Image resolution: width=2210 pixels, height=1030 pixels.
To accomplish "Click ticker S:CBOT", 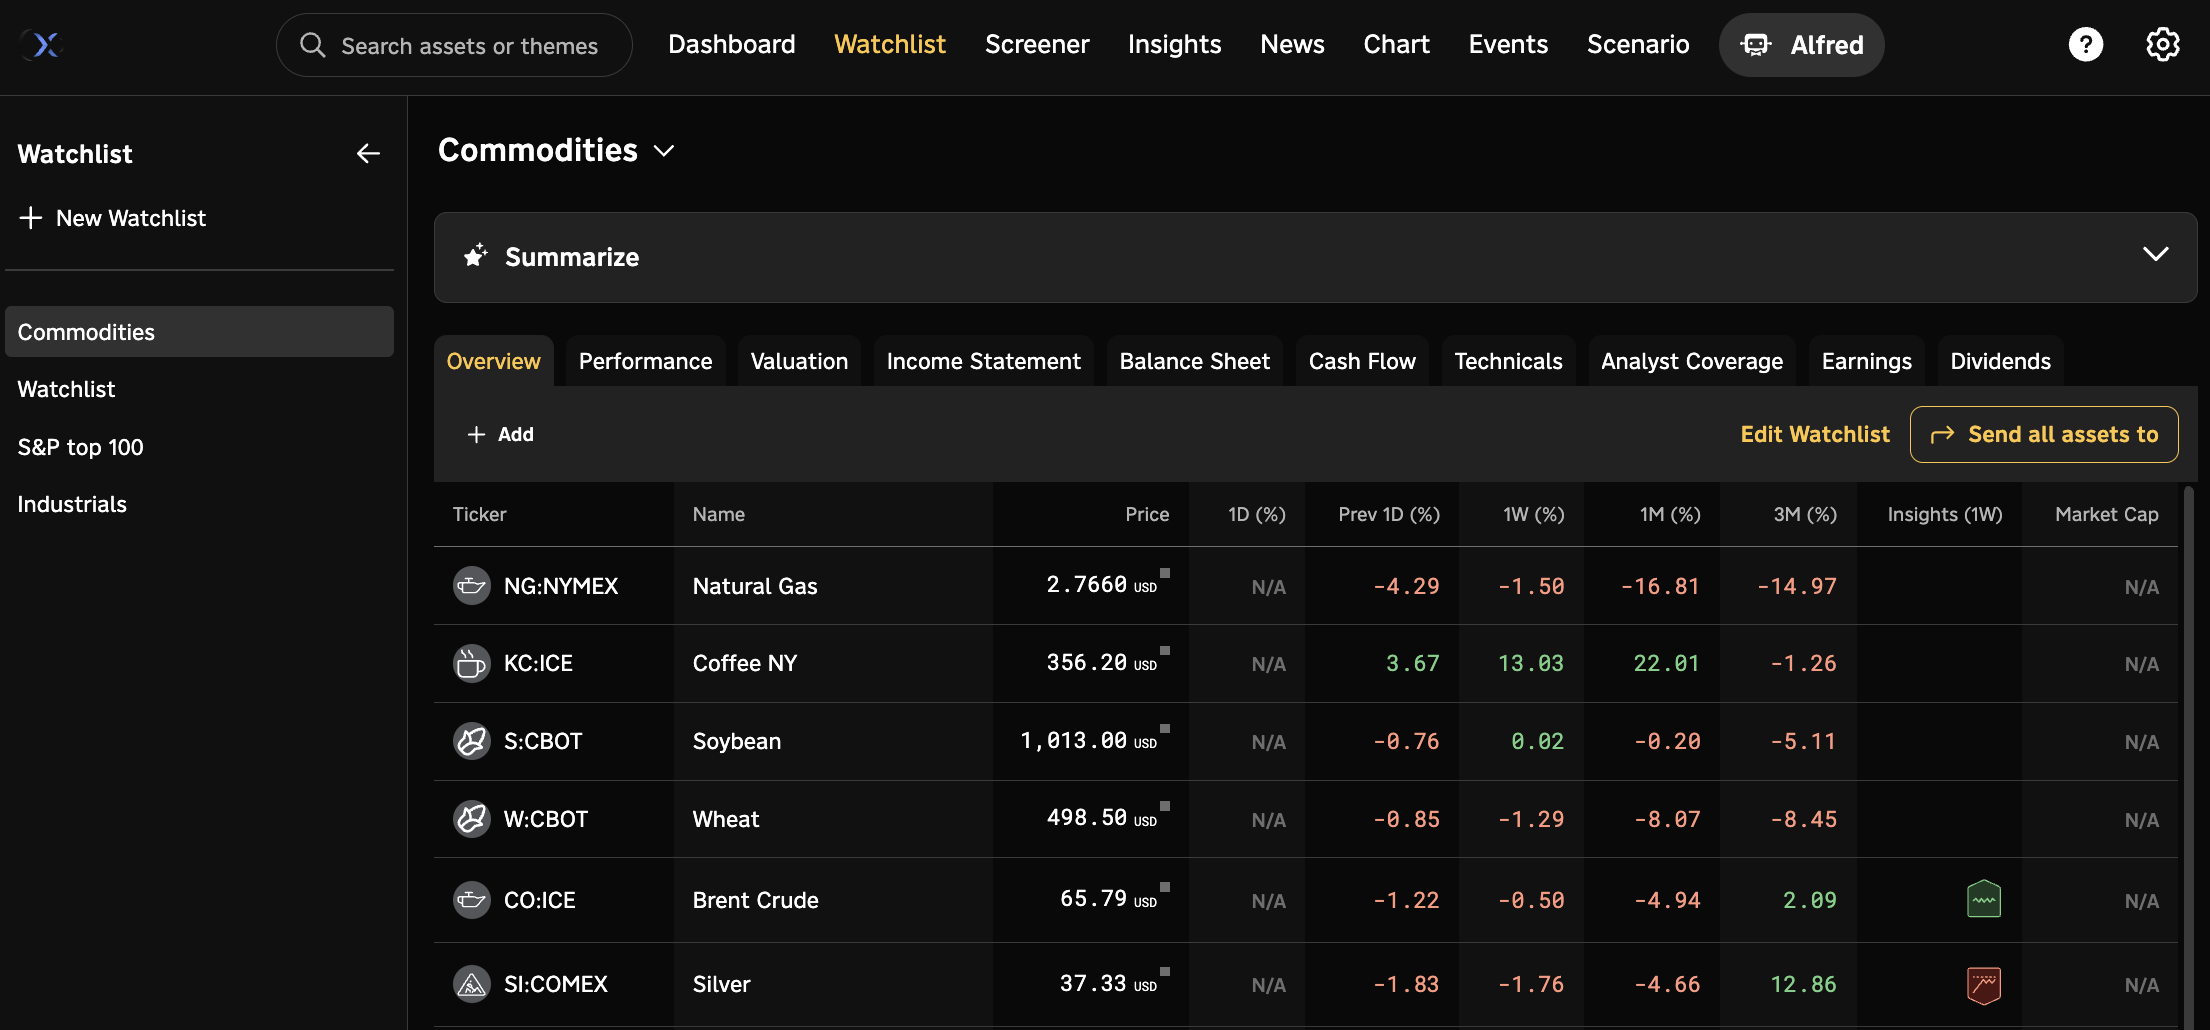I will pos(543,742).
